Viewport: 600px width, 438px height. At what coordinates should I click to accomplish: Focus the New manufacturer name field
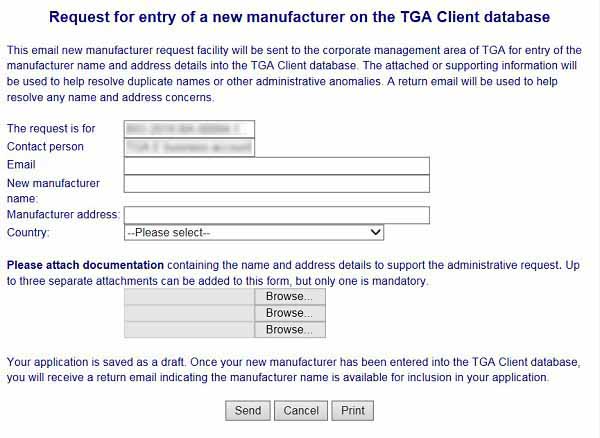[x=276, y=184]
